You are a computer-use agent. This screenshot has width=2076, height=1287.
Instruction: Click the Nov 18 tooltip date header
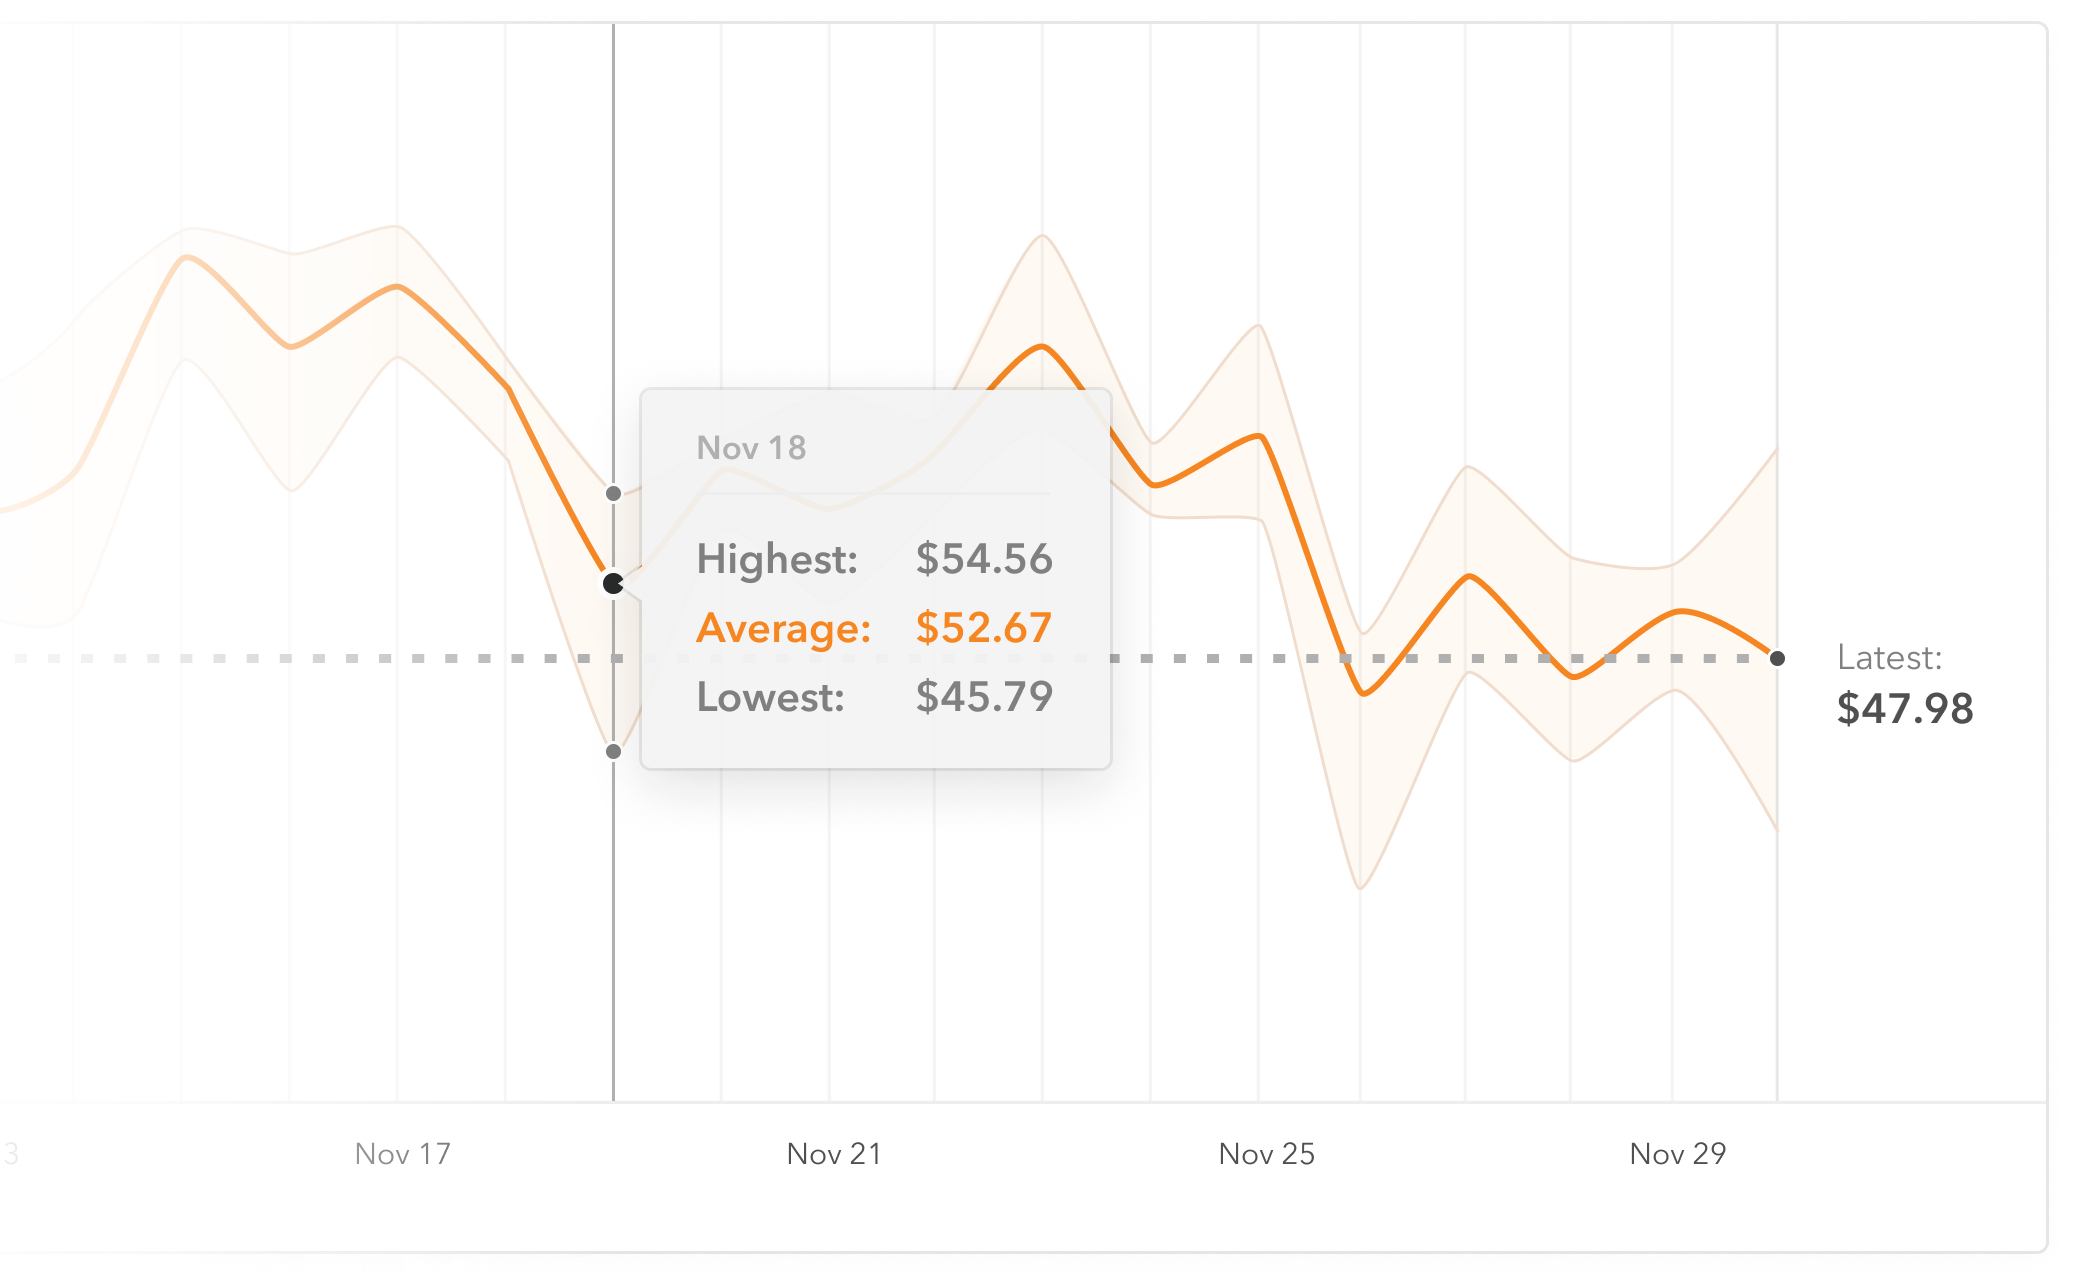pyautogui.click(x=751, y=448)
